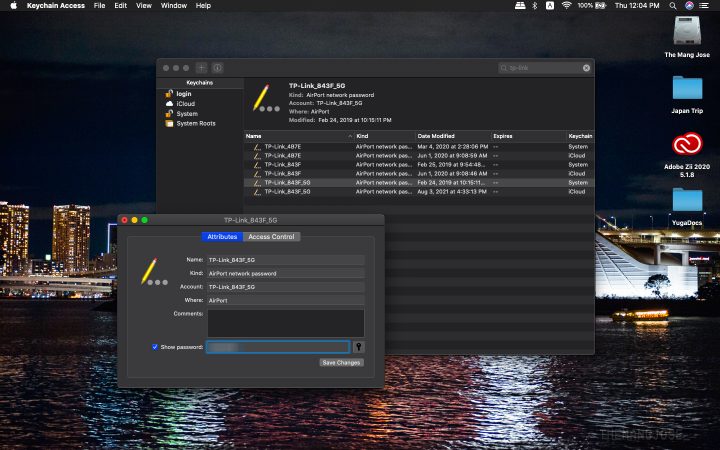Clear the tp-link search with the x icon
Viewport: 720px width, 450px height.
[x=586, y=68]
